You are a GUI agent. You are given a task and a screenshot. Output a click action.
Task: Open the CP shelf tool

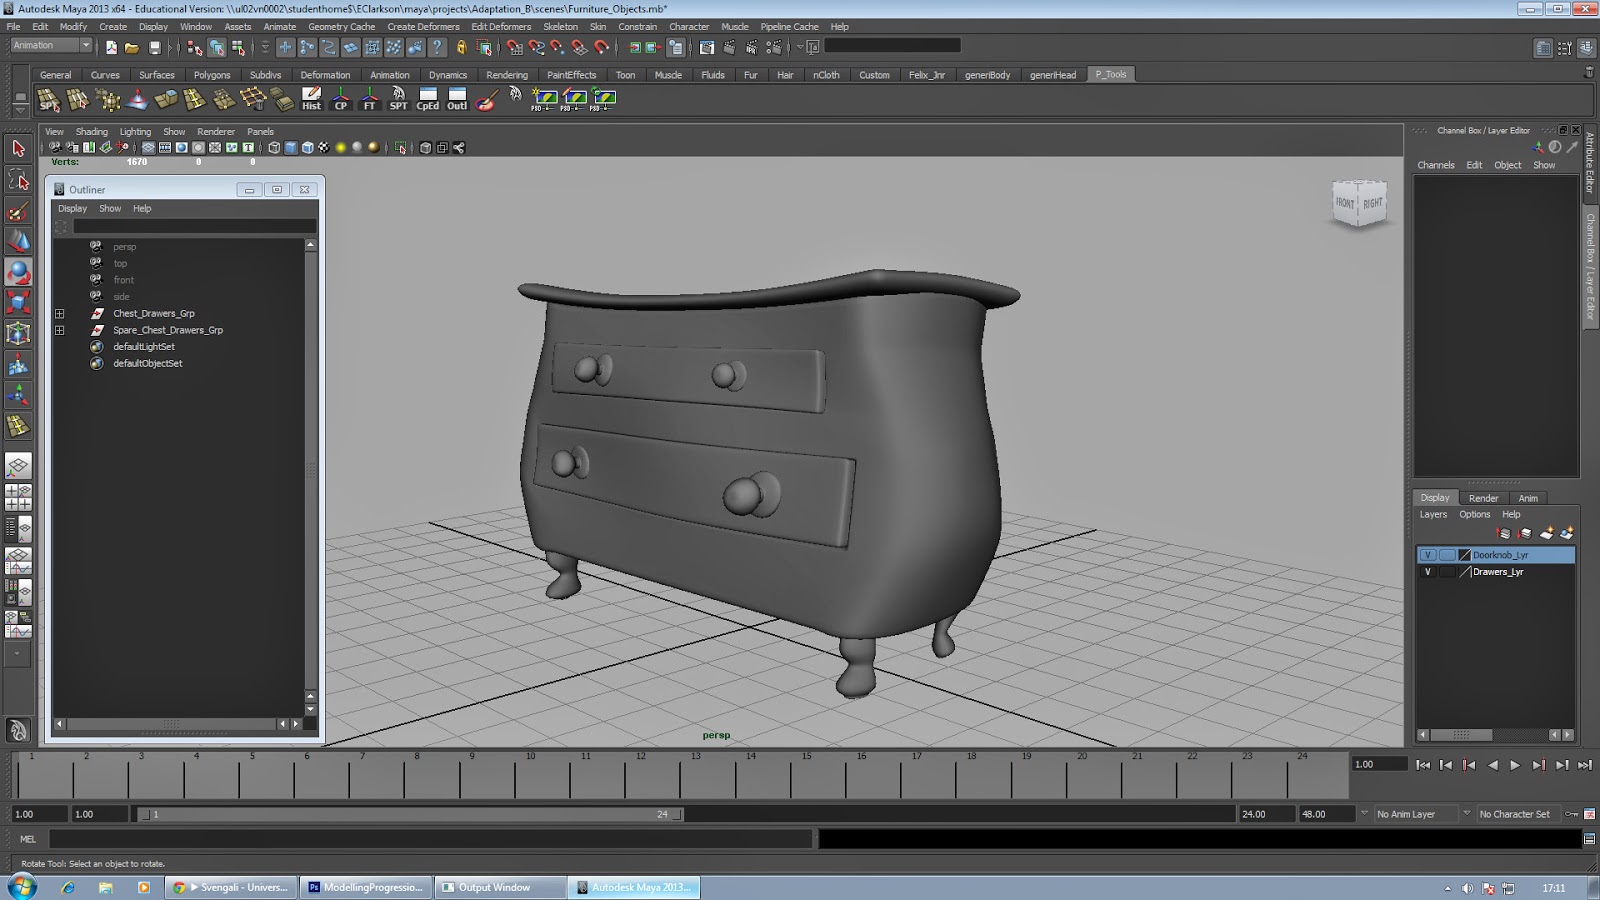pos(341,98)
